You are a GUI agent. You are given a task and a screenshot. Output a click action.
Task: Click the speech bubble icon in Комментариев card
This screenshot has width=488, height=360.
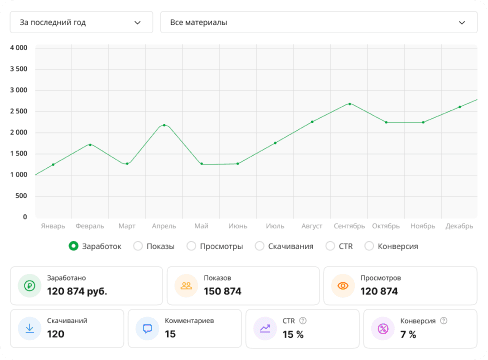(x=147, y=328)
